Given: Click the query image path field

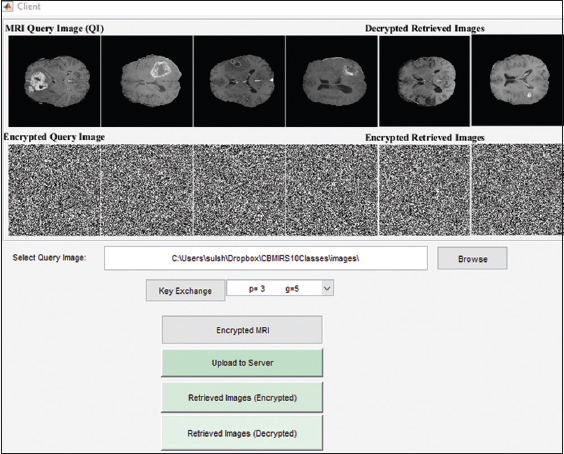Looking at the screenshot, I should (x=266, y=258).
